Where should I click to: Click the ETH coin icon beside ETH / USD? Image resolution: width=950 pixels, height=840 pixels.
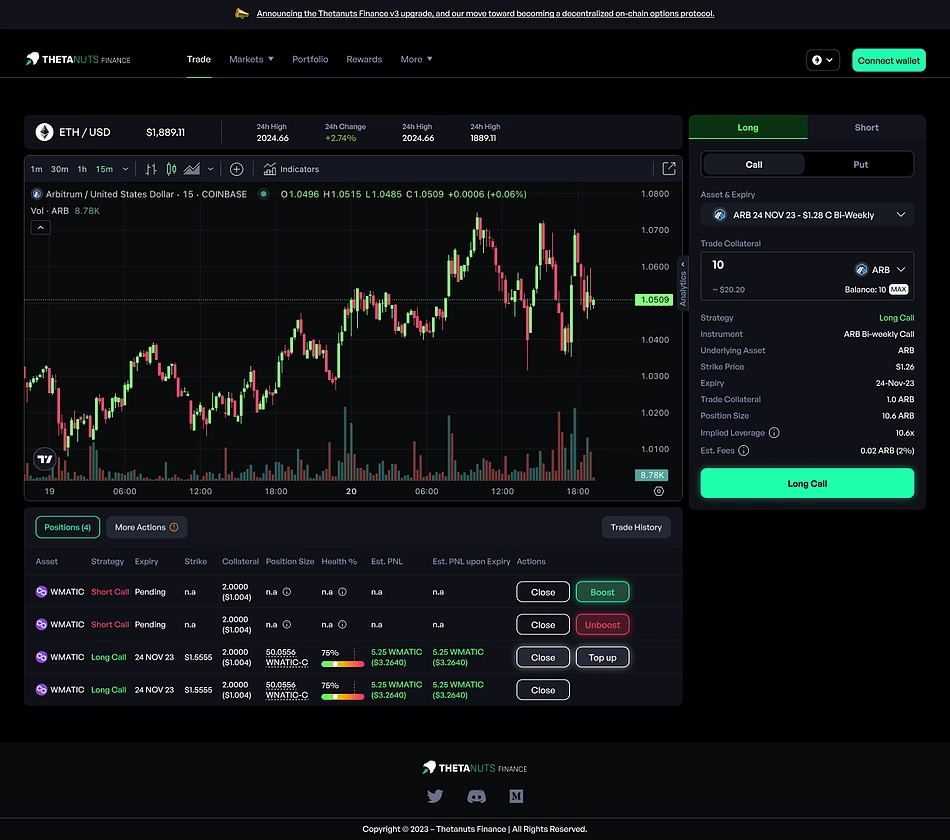point(44,132)
